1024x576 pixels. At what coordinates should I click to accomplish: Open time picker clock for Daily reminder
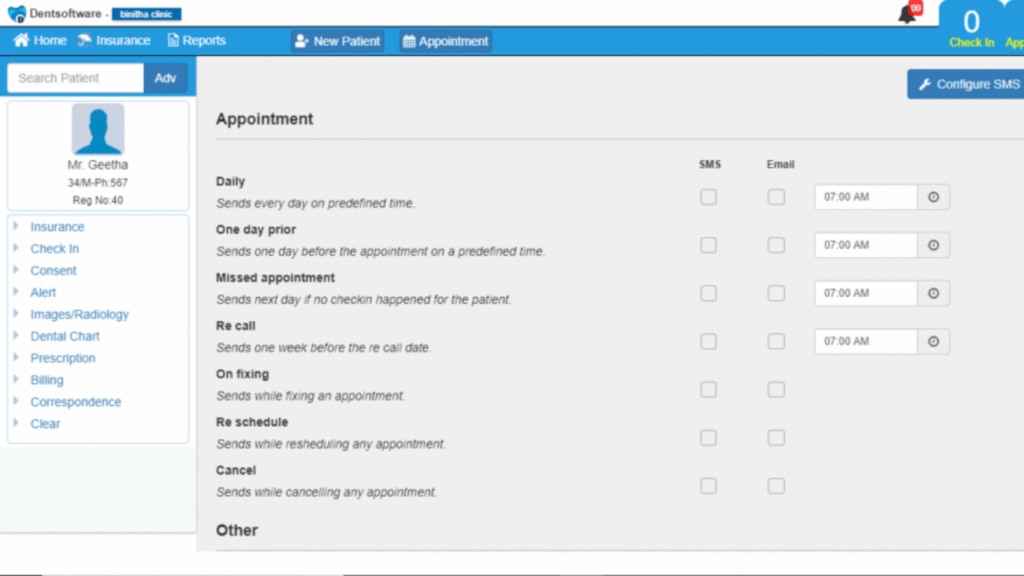coord(933,197)
